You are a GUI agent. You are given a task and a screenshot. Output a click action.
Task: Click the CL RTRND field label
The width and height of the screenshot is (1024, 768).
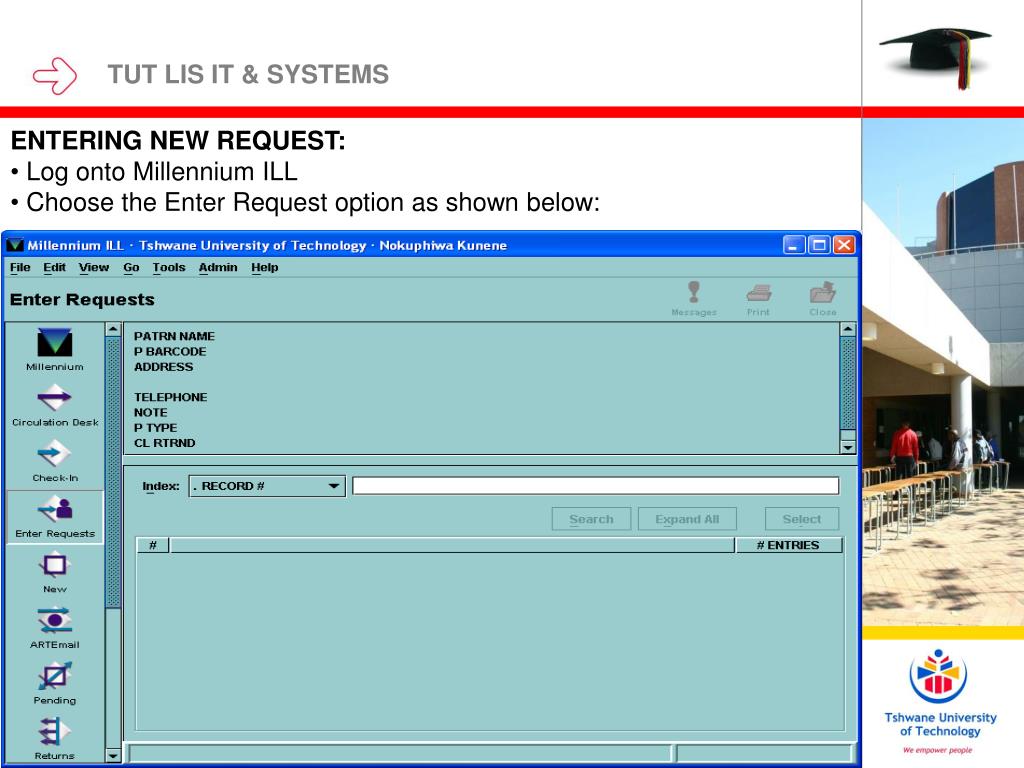coord(165,443)
